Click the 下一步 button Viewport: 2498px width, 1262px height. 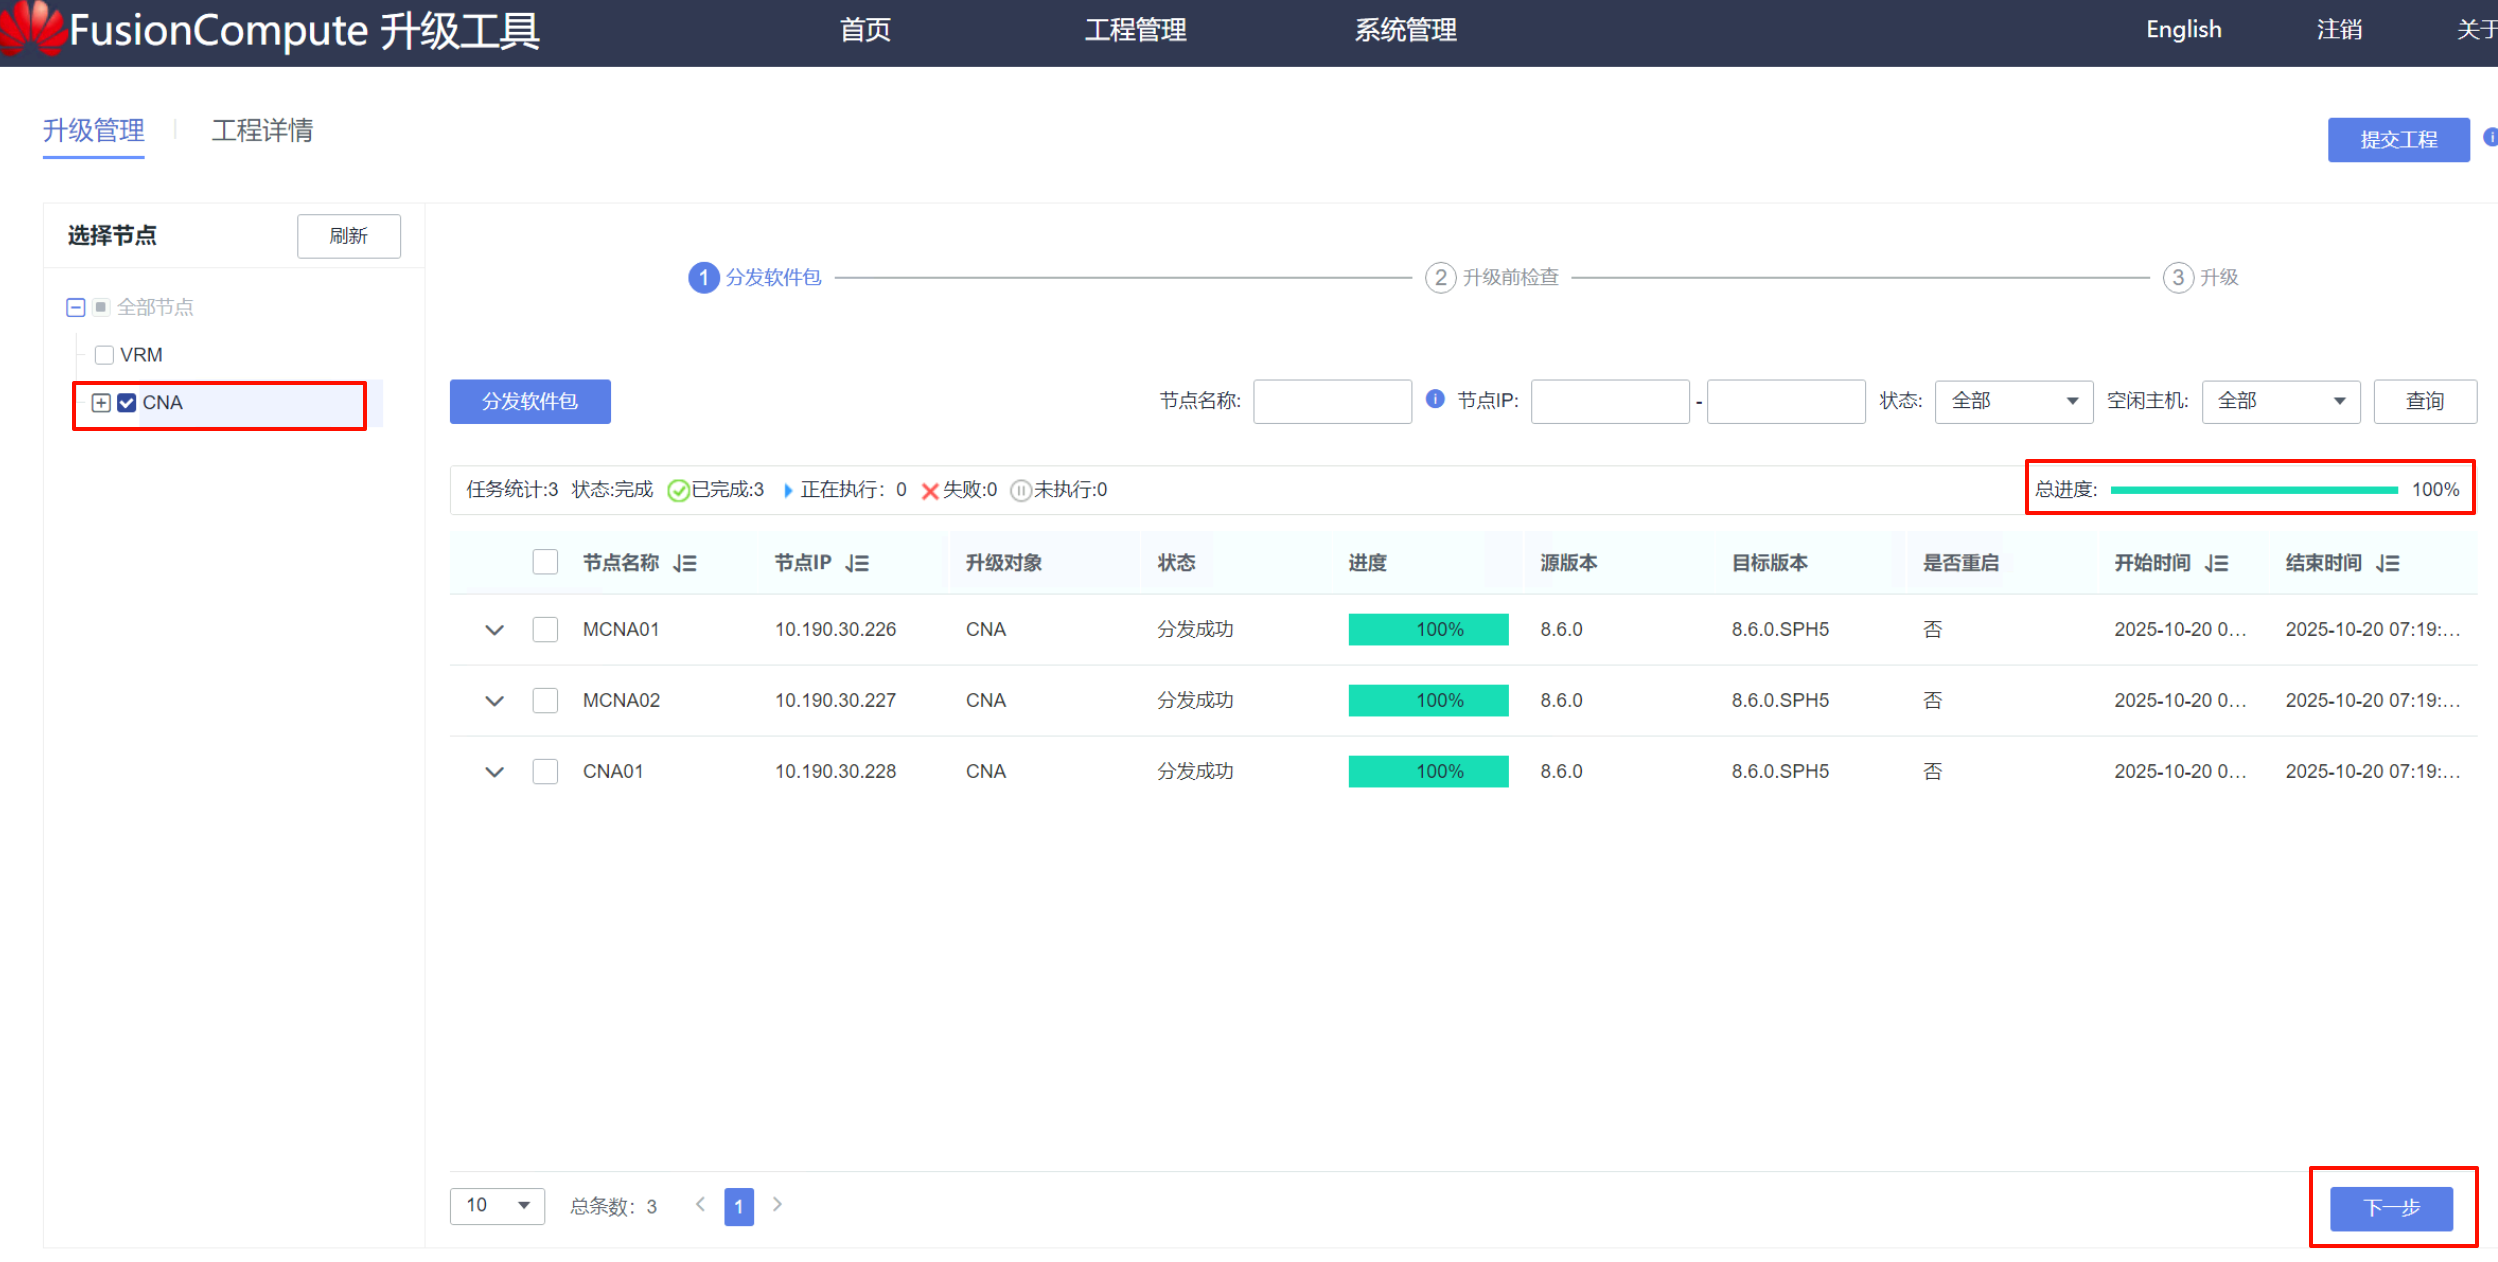coord(2391,1208)
